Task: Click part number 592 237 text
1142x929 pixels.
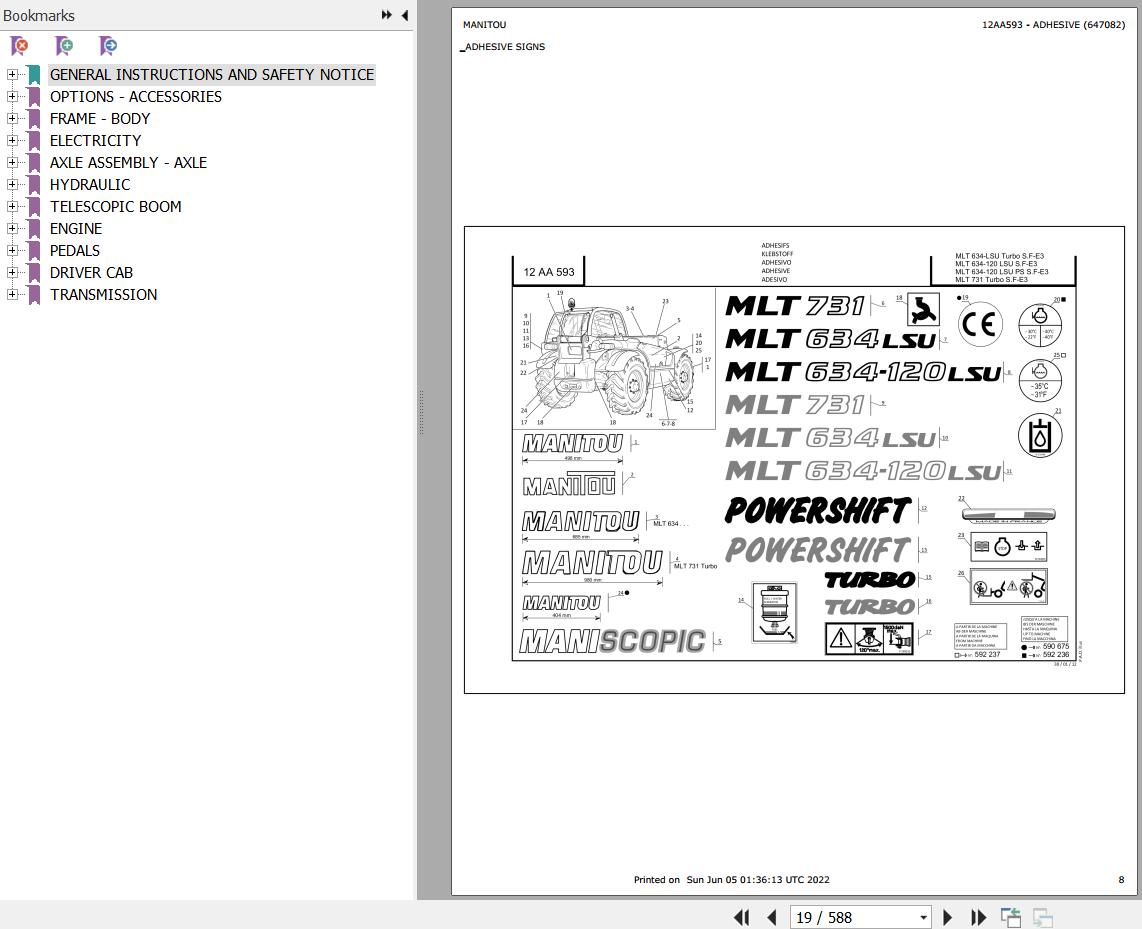Action: 987,655
